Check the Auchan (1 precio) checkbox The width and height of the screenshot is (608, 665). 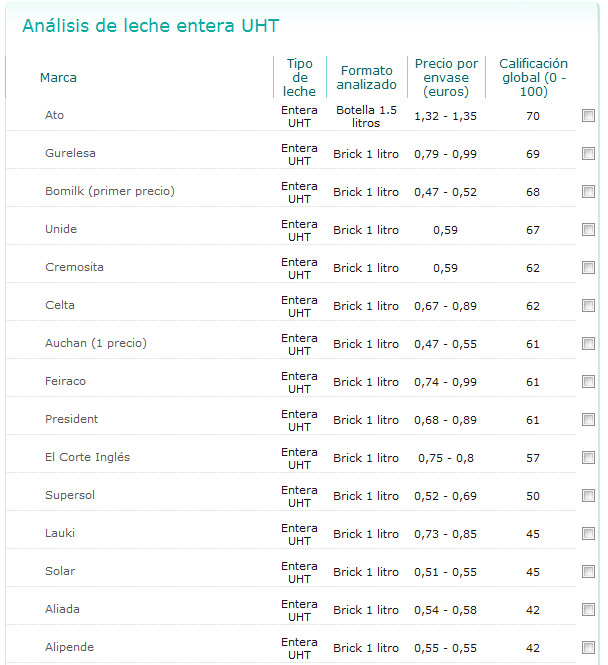pyautogui.click(x=588, y=344)
